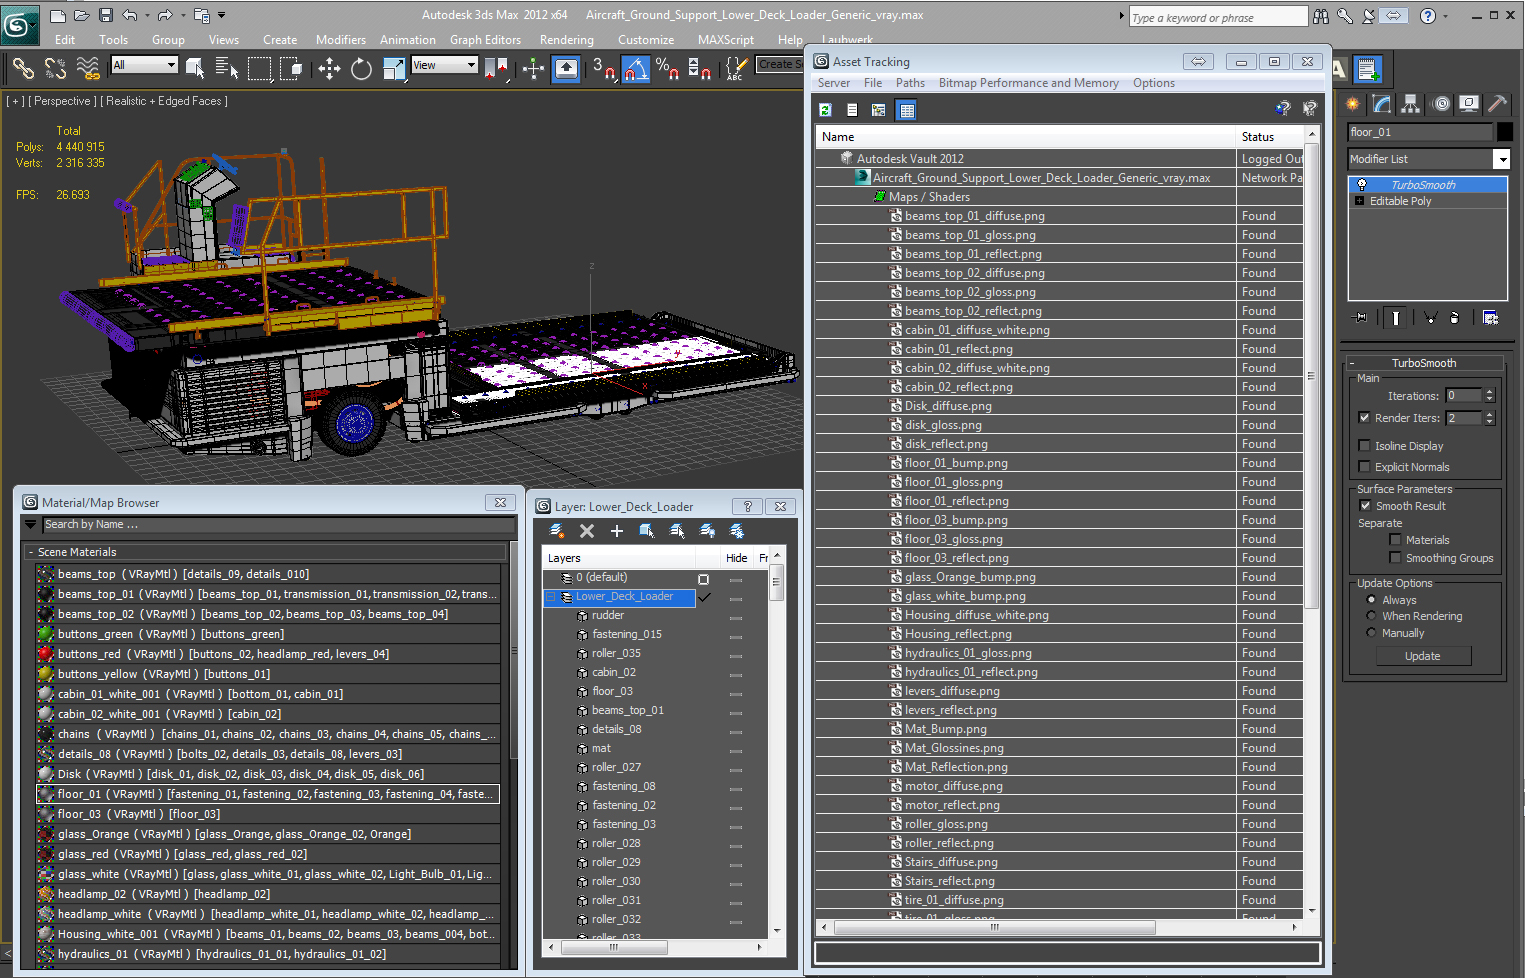Open the MAXScript menu
This screenshot has width=1525, height=978.
[x=726, y=40]
